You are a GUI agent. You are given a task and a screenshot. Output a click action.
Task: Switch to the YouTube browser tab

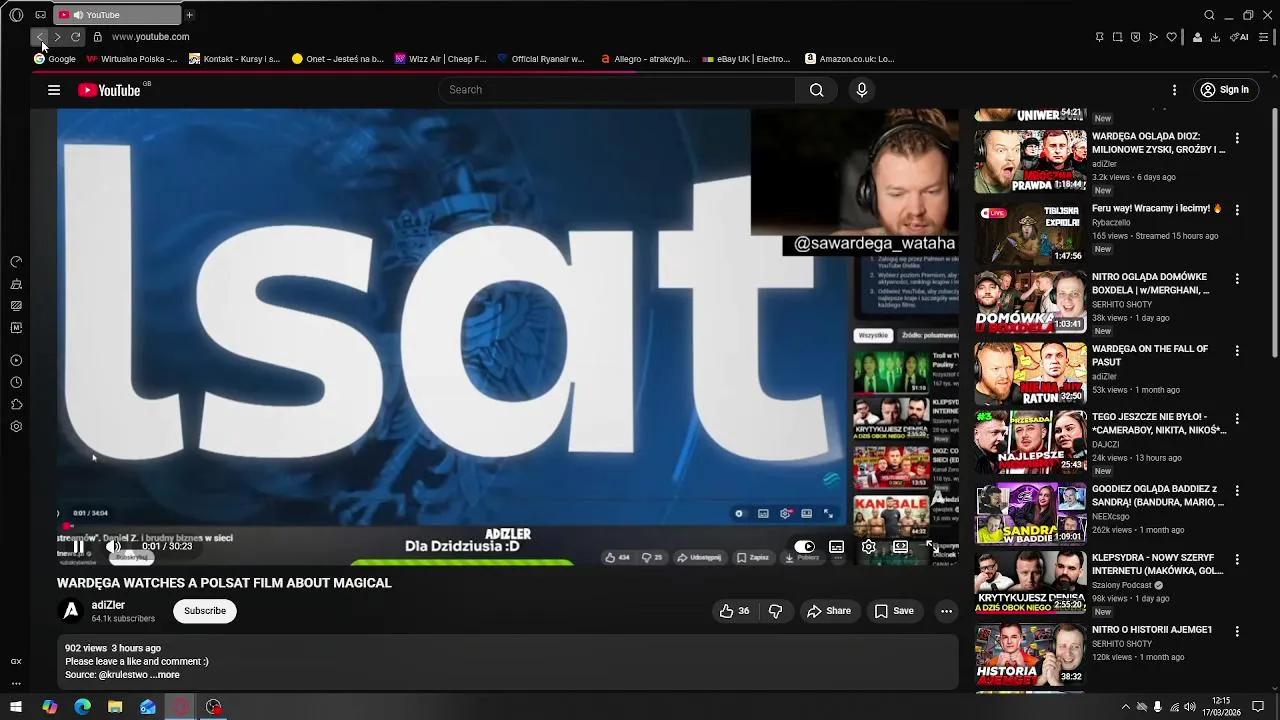coord(117,15)
